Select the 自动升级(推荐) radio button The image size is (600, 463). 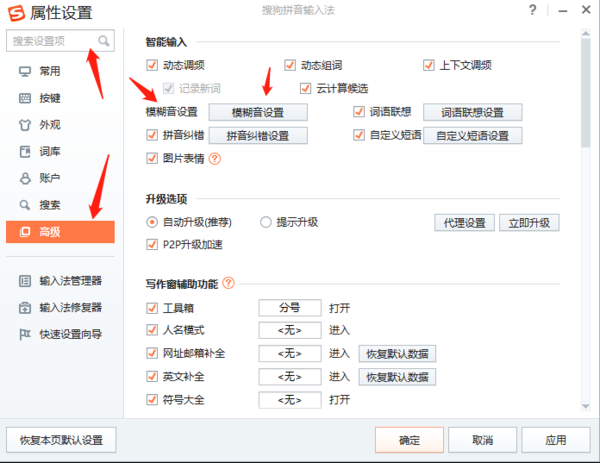point(152,222)
